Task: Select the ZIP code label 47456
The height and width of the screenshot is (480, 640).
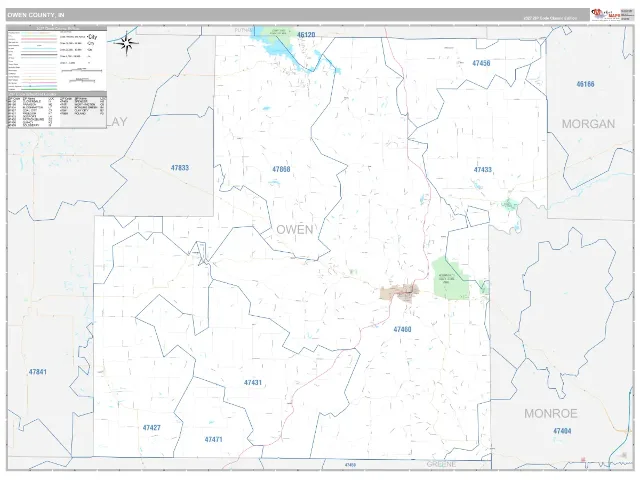Action: point(481,63)
